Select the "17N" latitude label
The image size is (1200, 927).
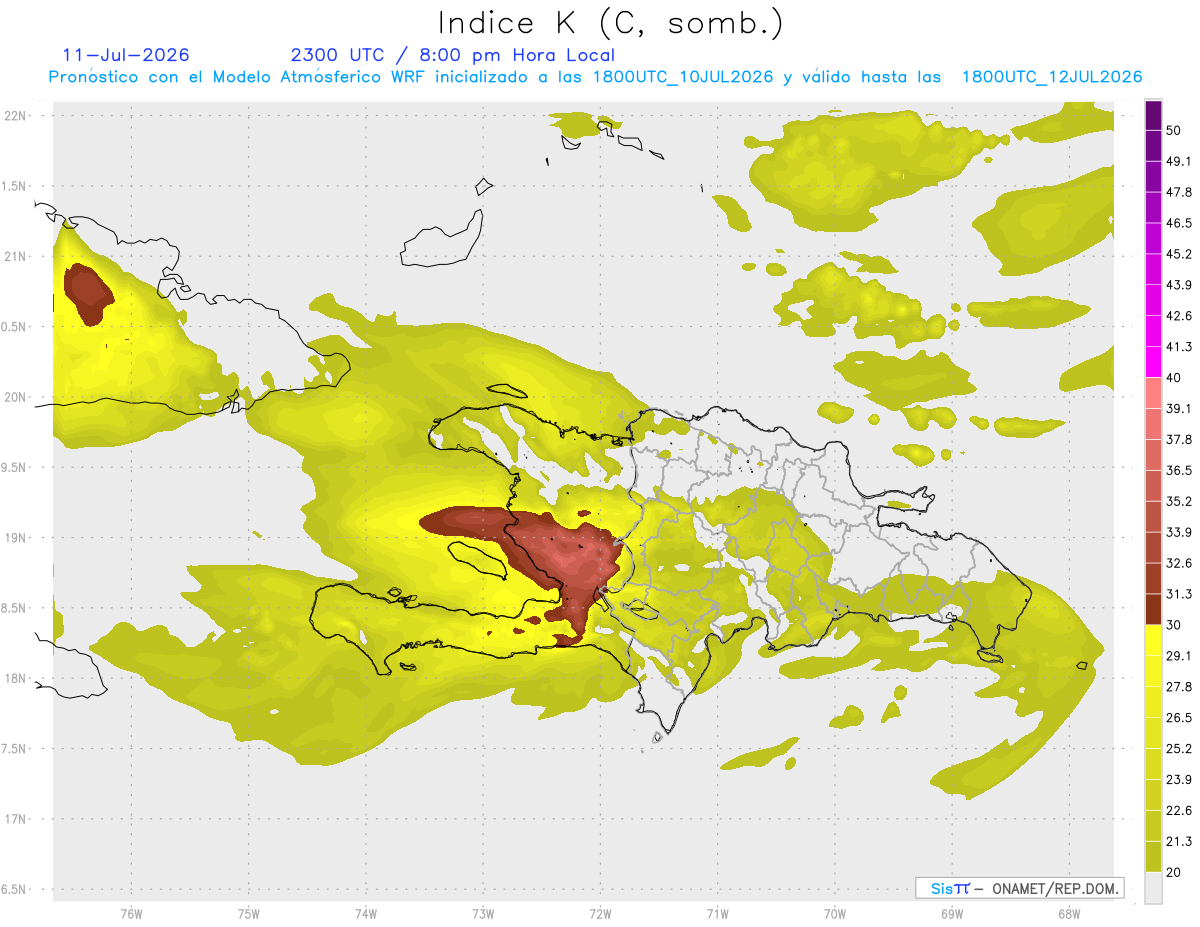pyautogui.click(x=16, y=819)
